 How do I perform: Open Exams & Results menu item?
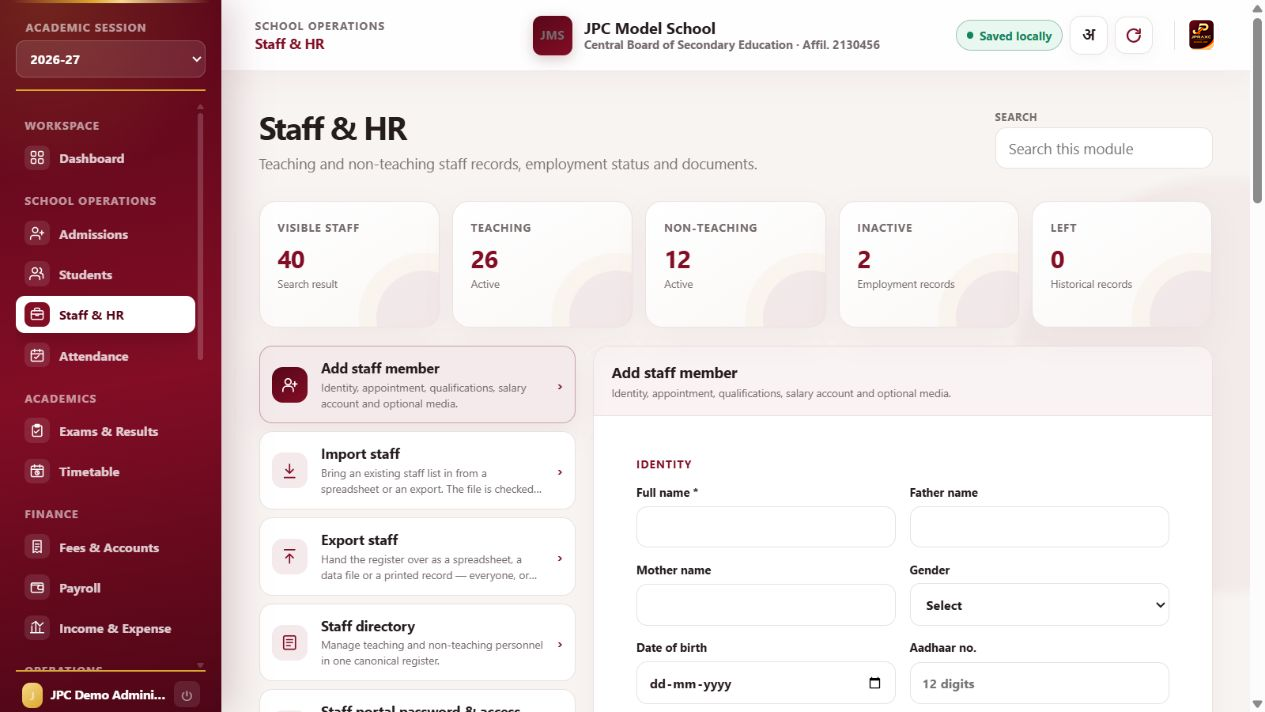[x=106, y=431]
